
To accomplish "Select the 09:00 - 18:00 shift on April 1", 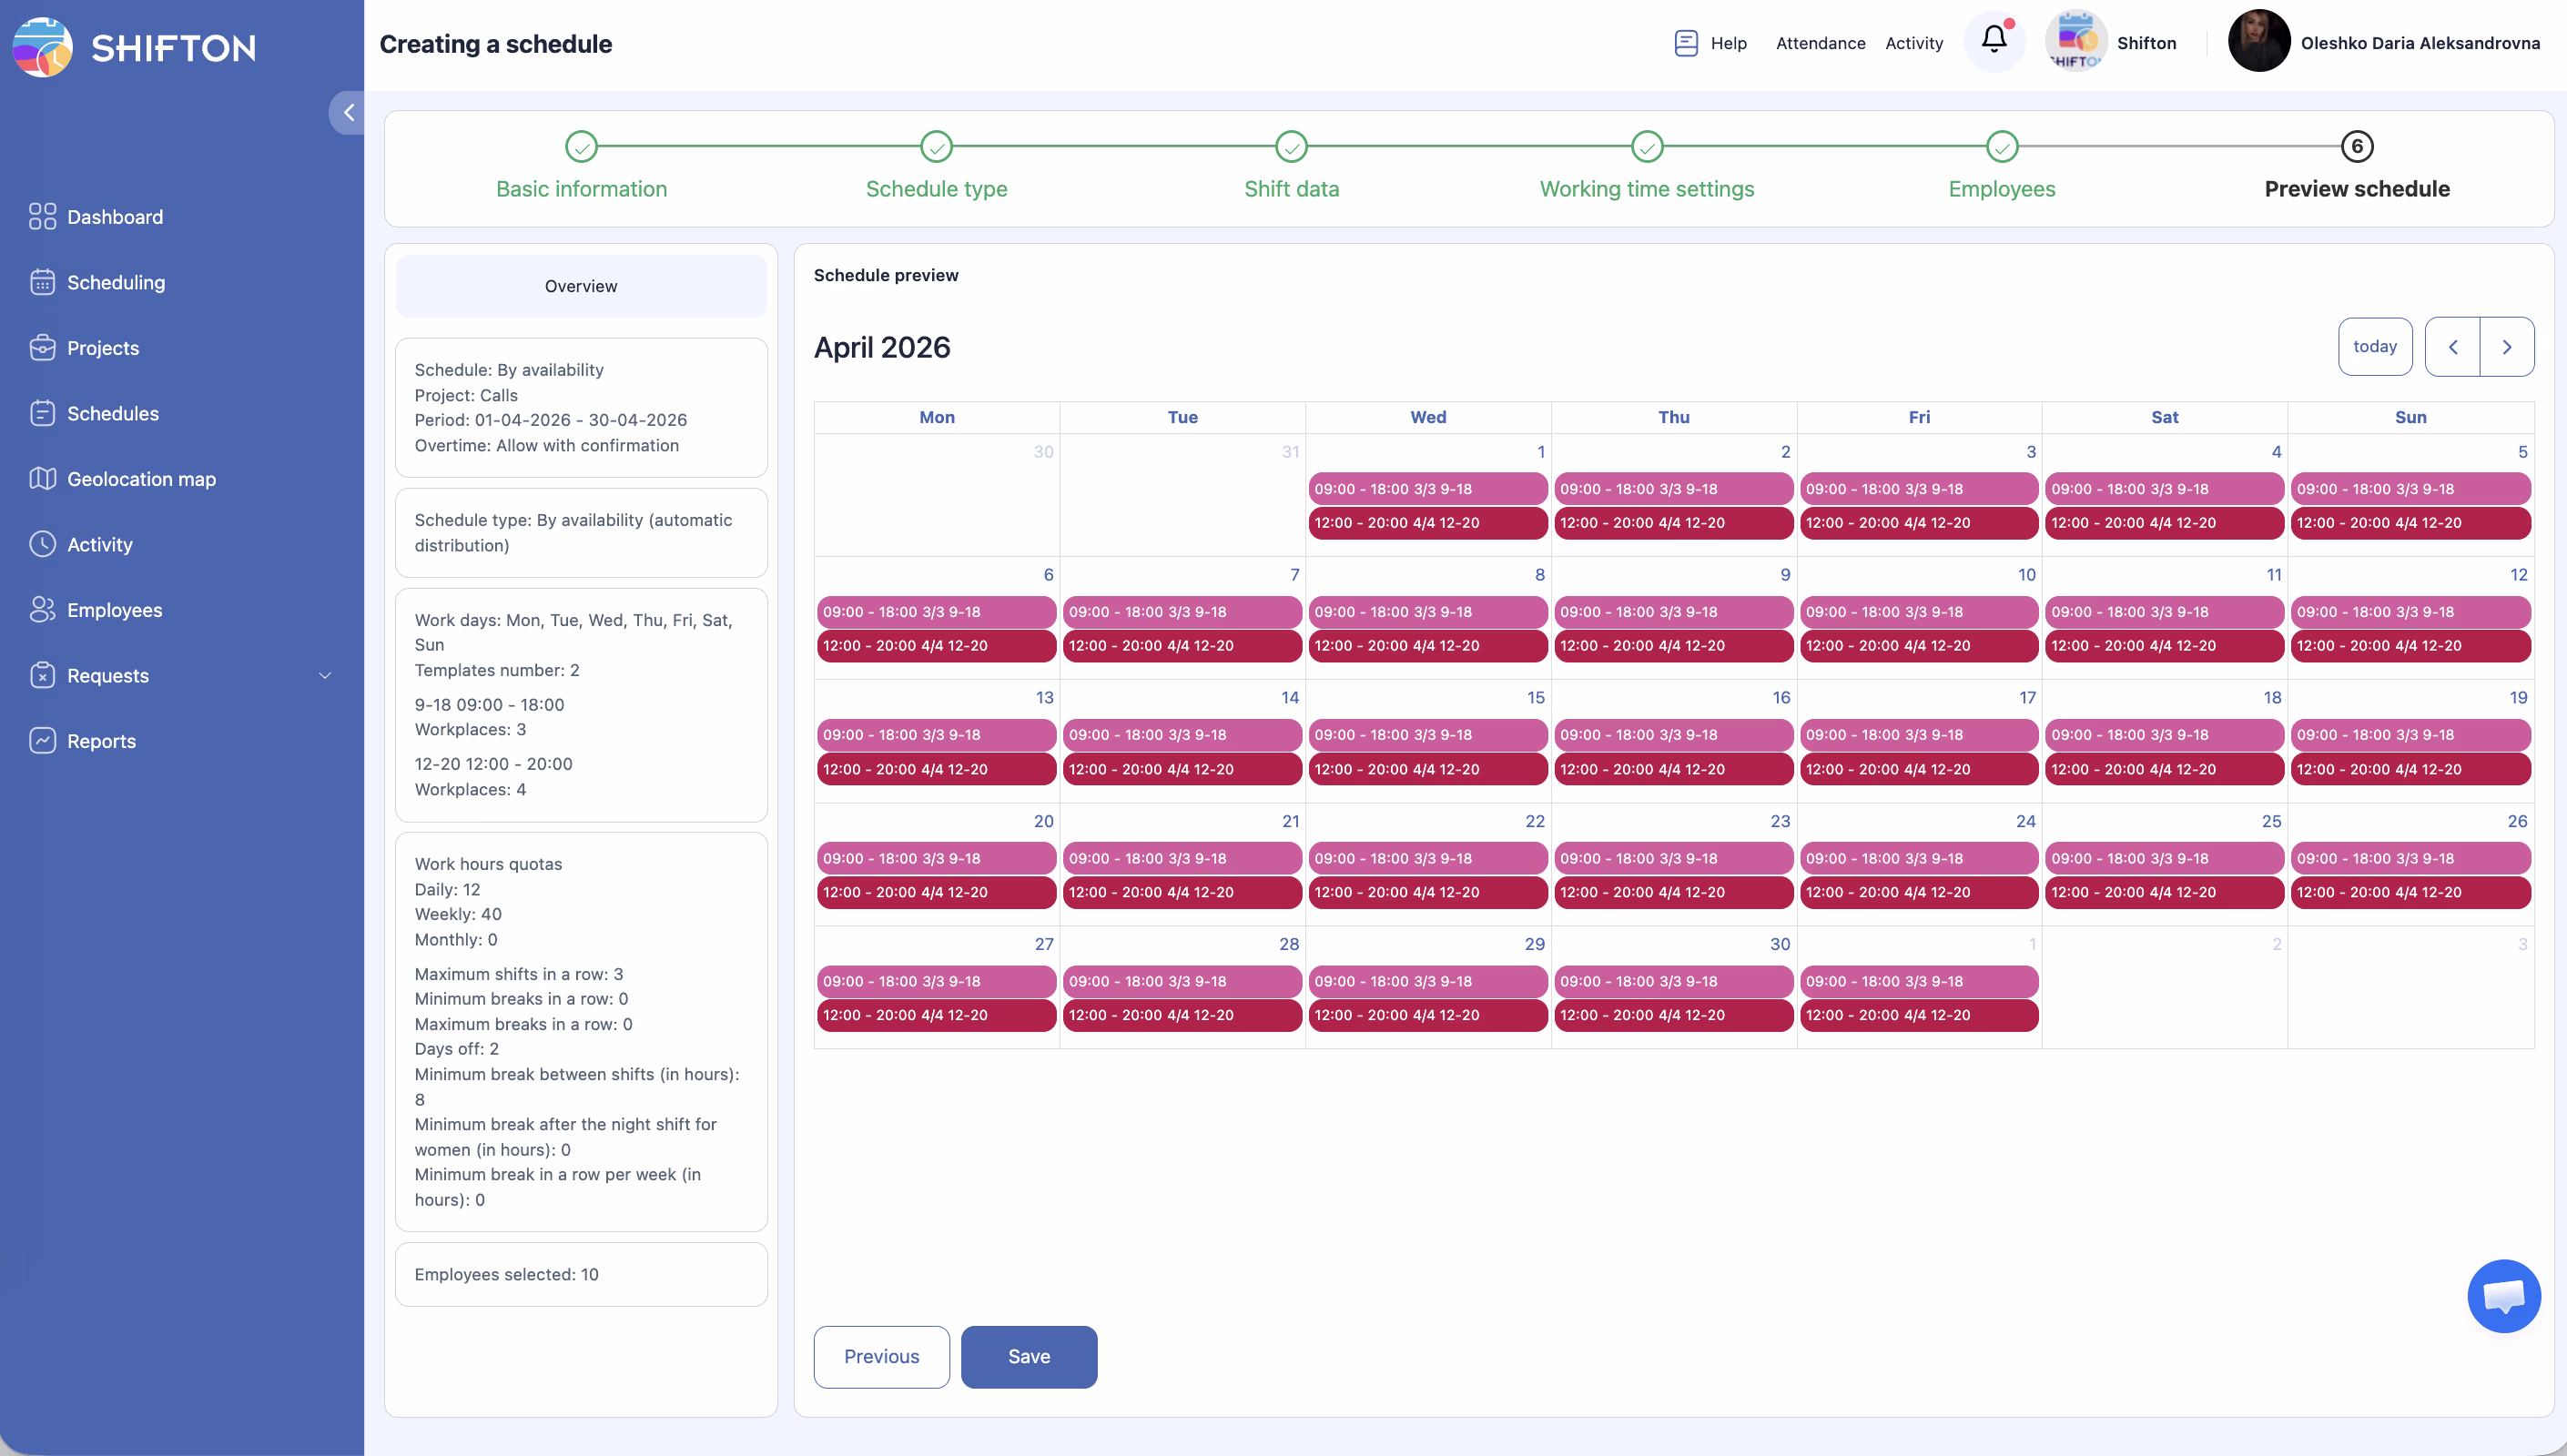I will point(1427,489).
